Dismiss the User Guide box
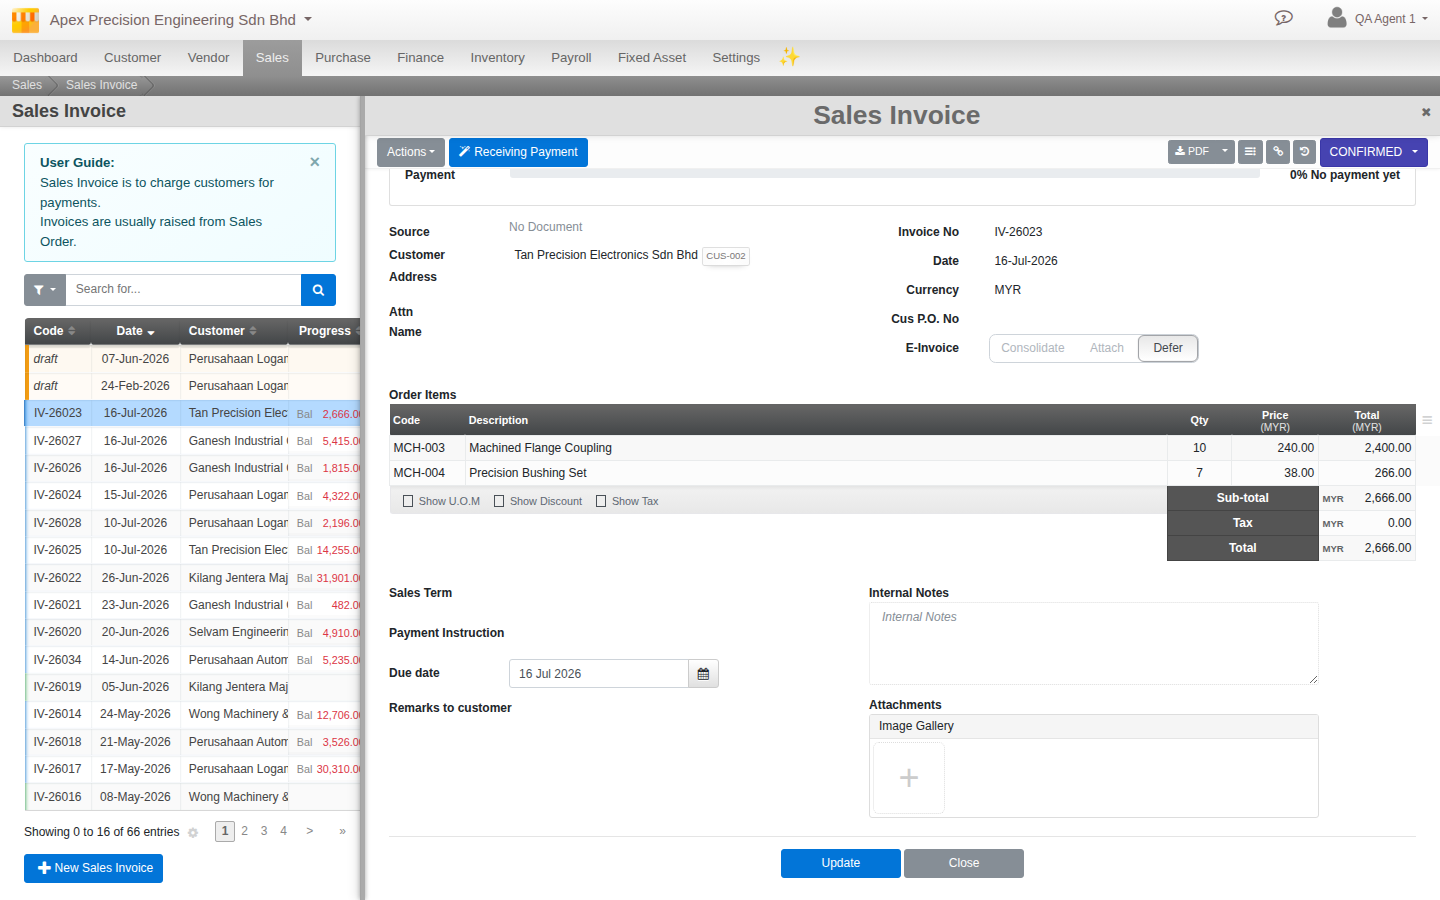 [x=315, y=162]
